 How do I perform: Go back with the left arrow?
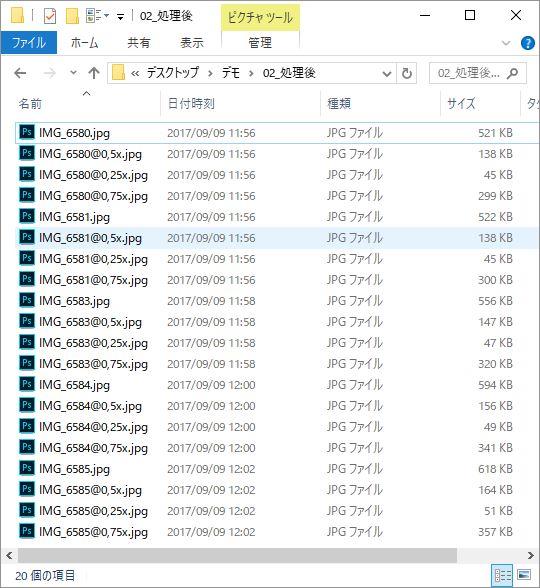pos(20,73)
